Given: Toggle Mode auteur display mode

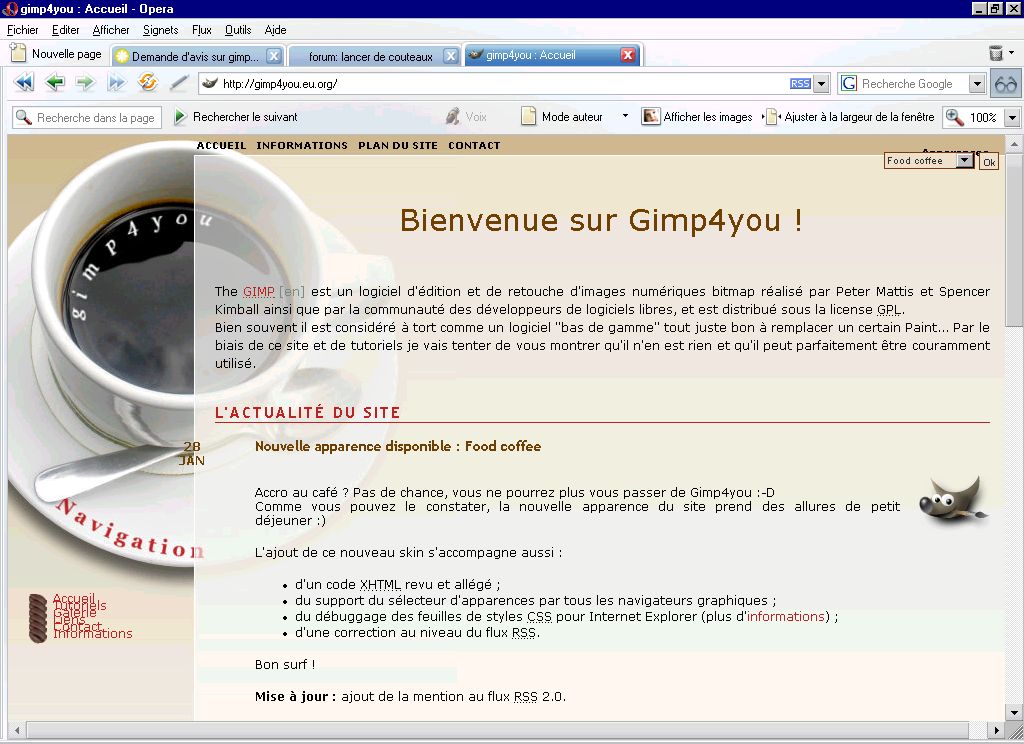Looking at the screenshot, I should click(562, 116).
